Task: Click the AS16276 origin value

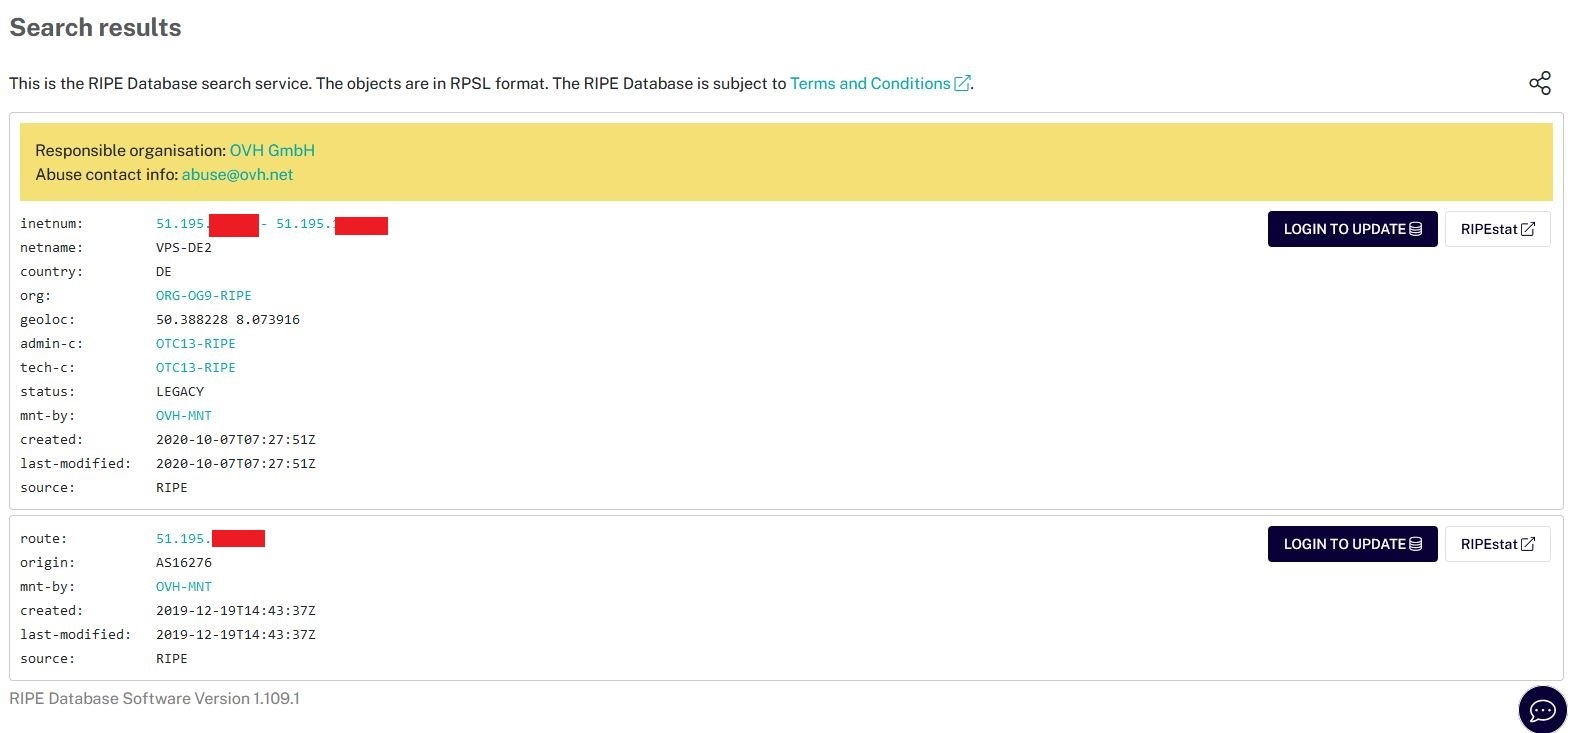Action: 183,563
